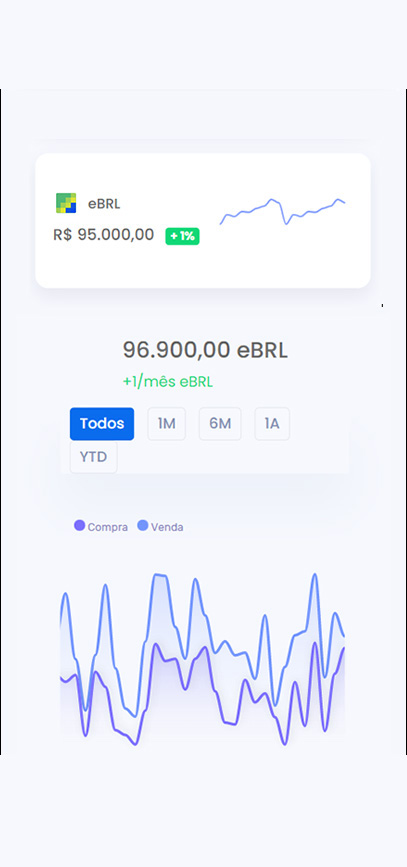
Task: Click the flat-topped peak of the Venda line
Action: click(x=160, y=576)
